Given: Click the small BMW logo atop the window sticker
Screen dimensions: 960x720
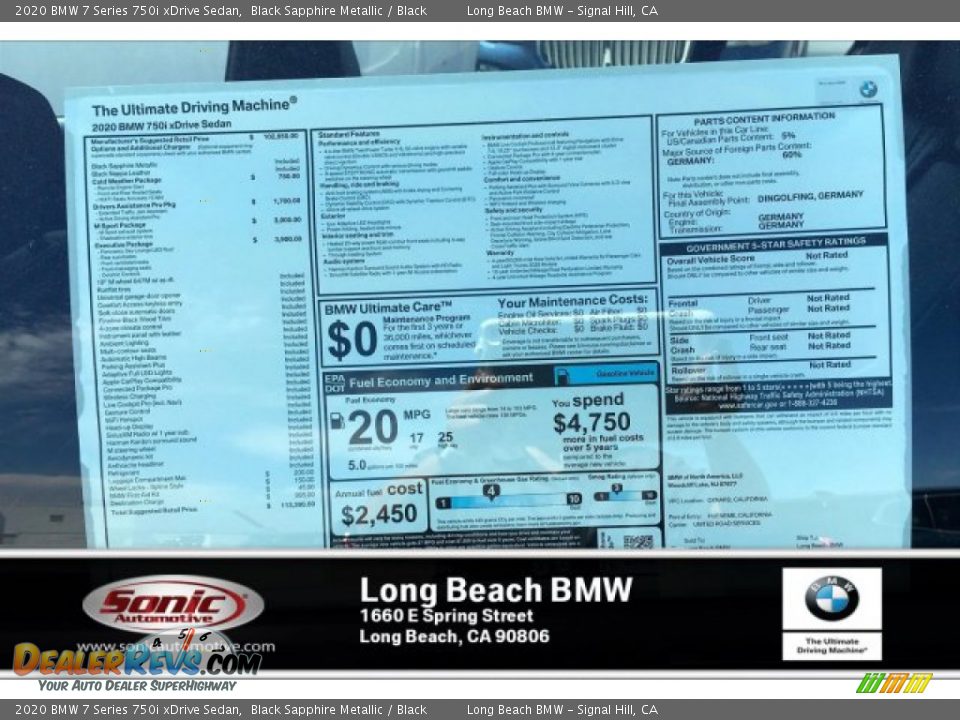Looking at the screenshot, I should 866,89.
